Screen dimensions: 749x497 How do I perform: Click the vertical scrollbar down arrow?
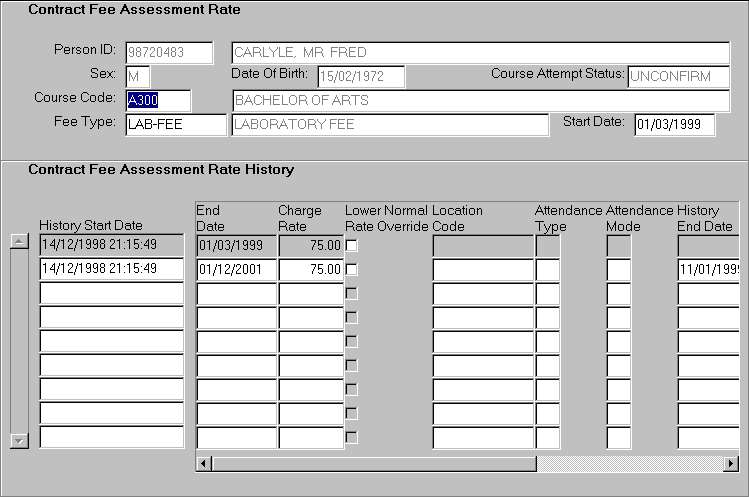click(x=18, y=440)
